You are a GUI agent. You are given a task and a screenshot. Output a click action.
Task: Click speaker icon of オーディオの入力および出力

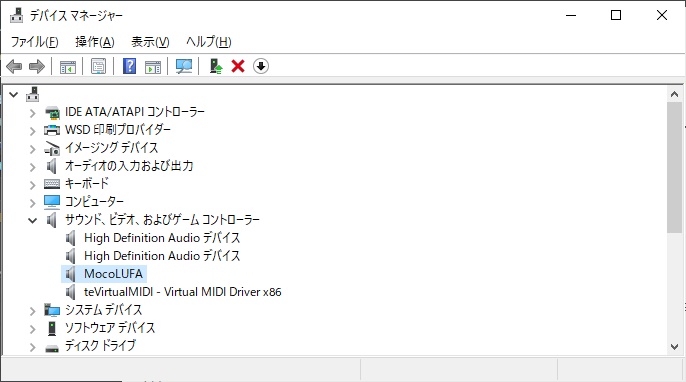click(52, 166)
